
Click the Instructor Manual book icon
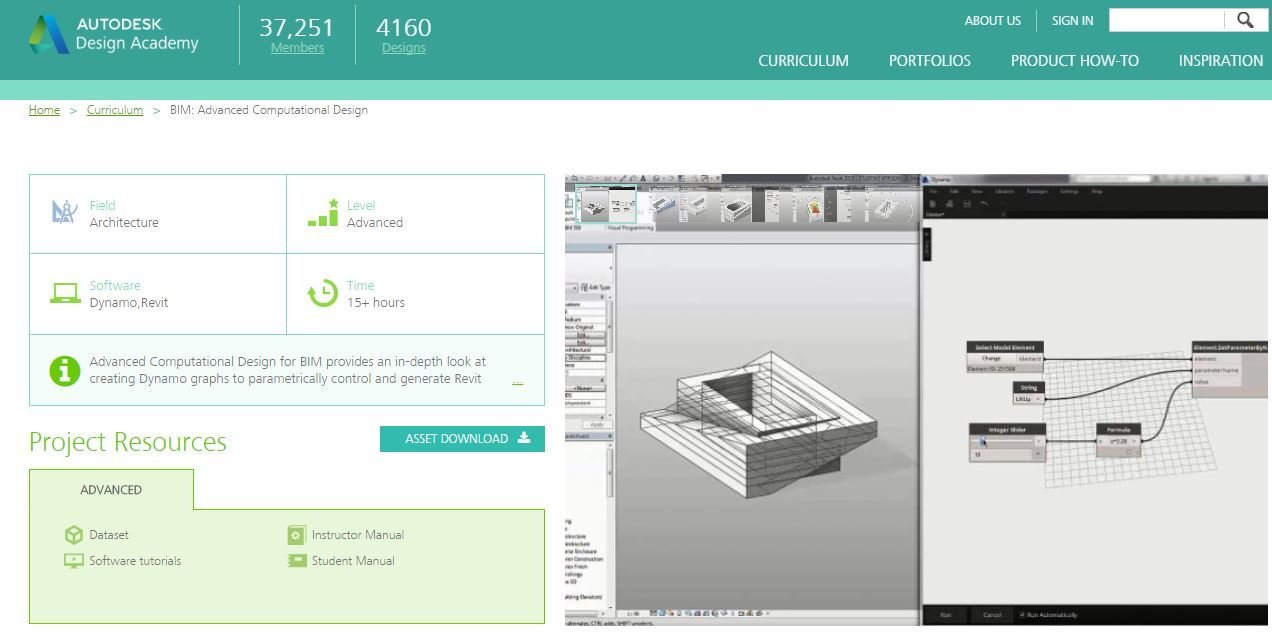click(x=296, y=535)
